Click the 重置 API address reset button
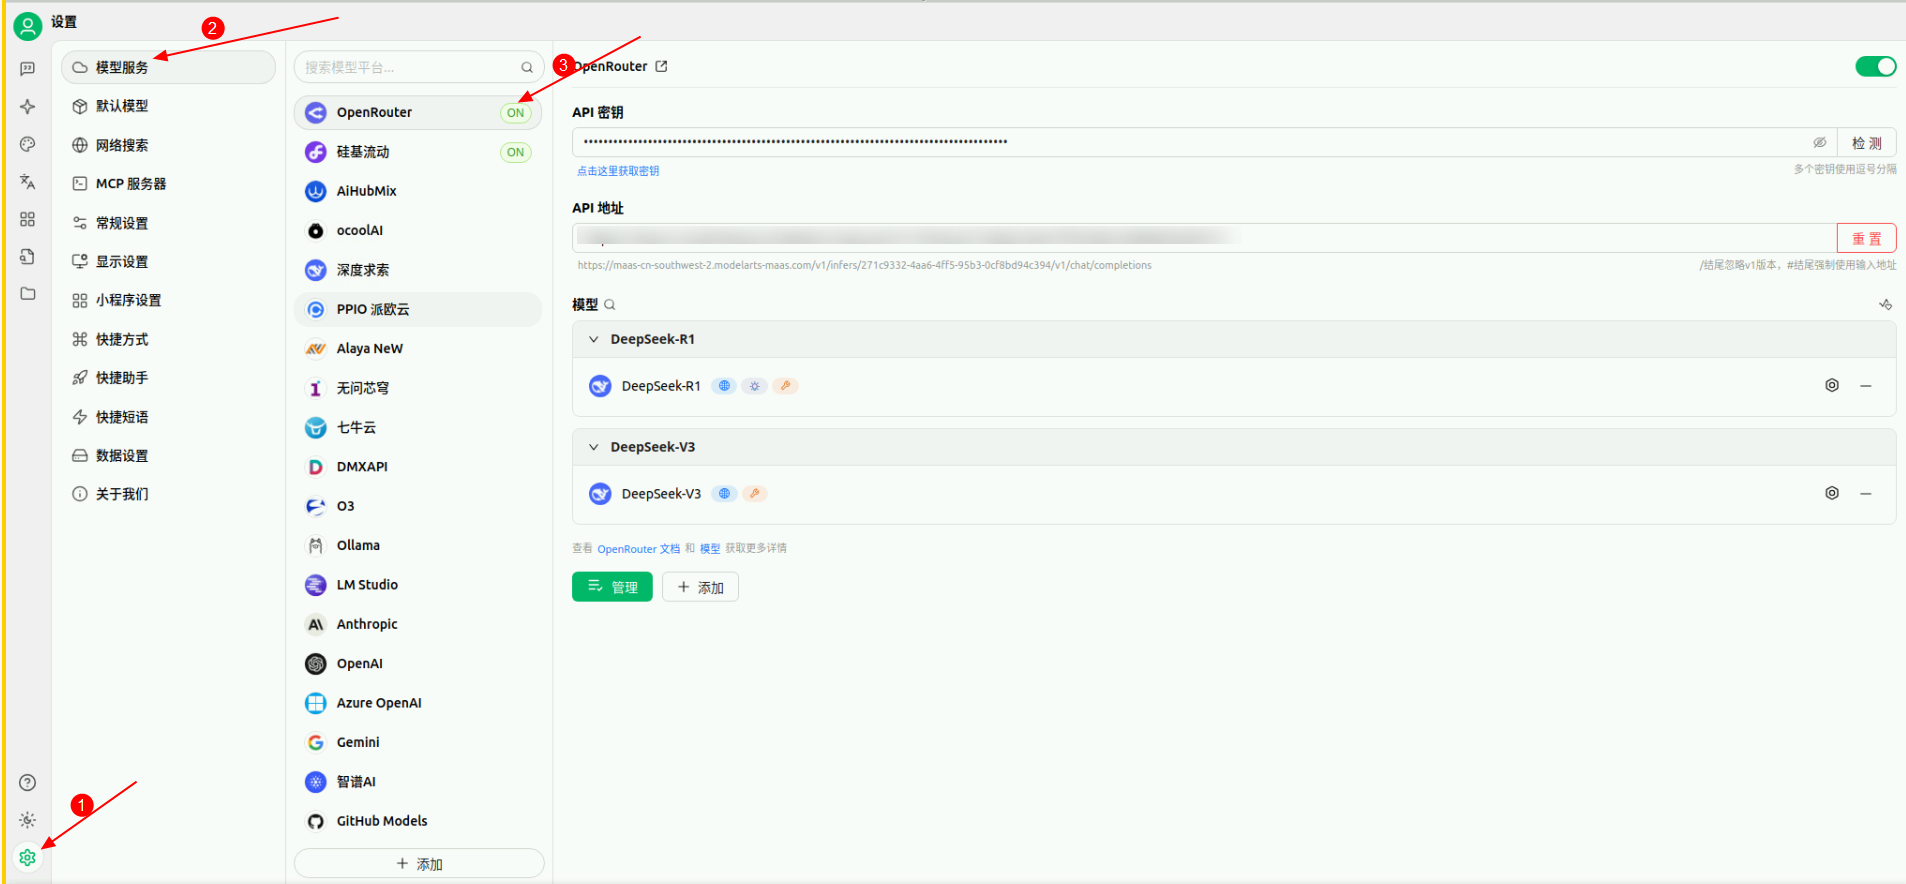Viewport: 1906px width, 884px height. click(1866, 238)
